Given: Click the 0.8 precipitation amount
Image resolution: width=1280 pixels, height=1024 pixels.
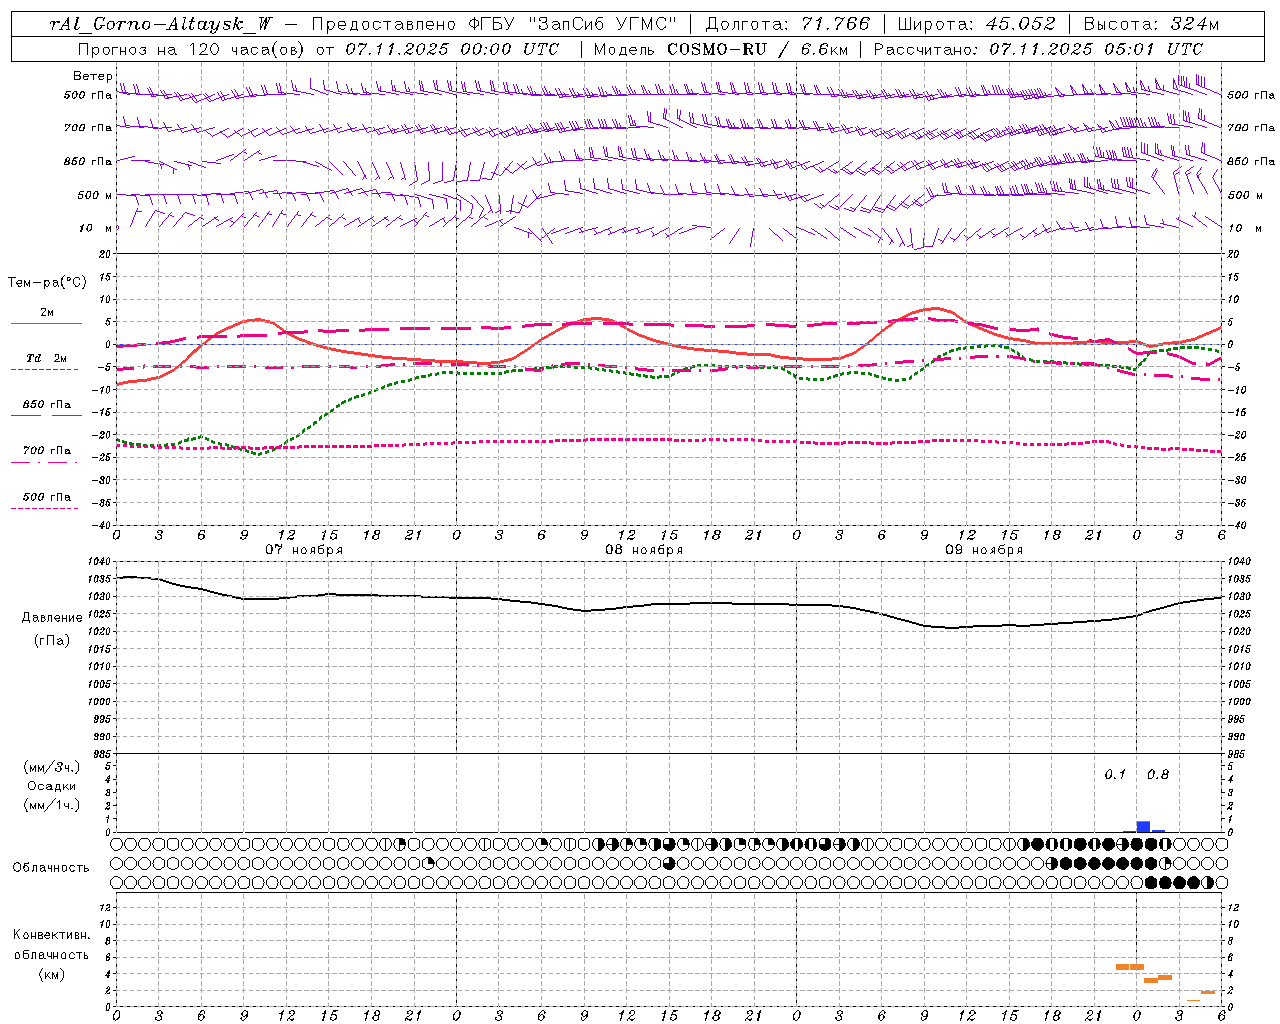Looking at the screenshot, I should 1158,775.
